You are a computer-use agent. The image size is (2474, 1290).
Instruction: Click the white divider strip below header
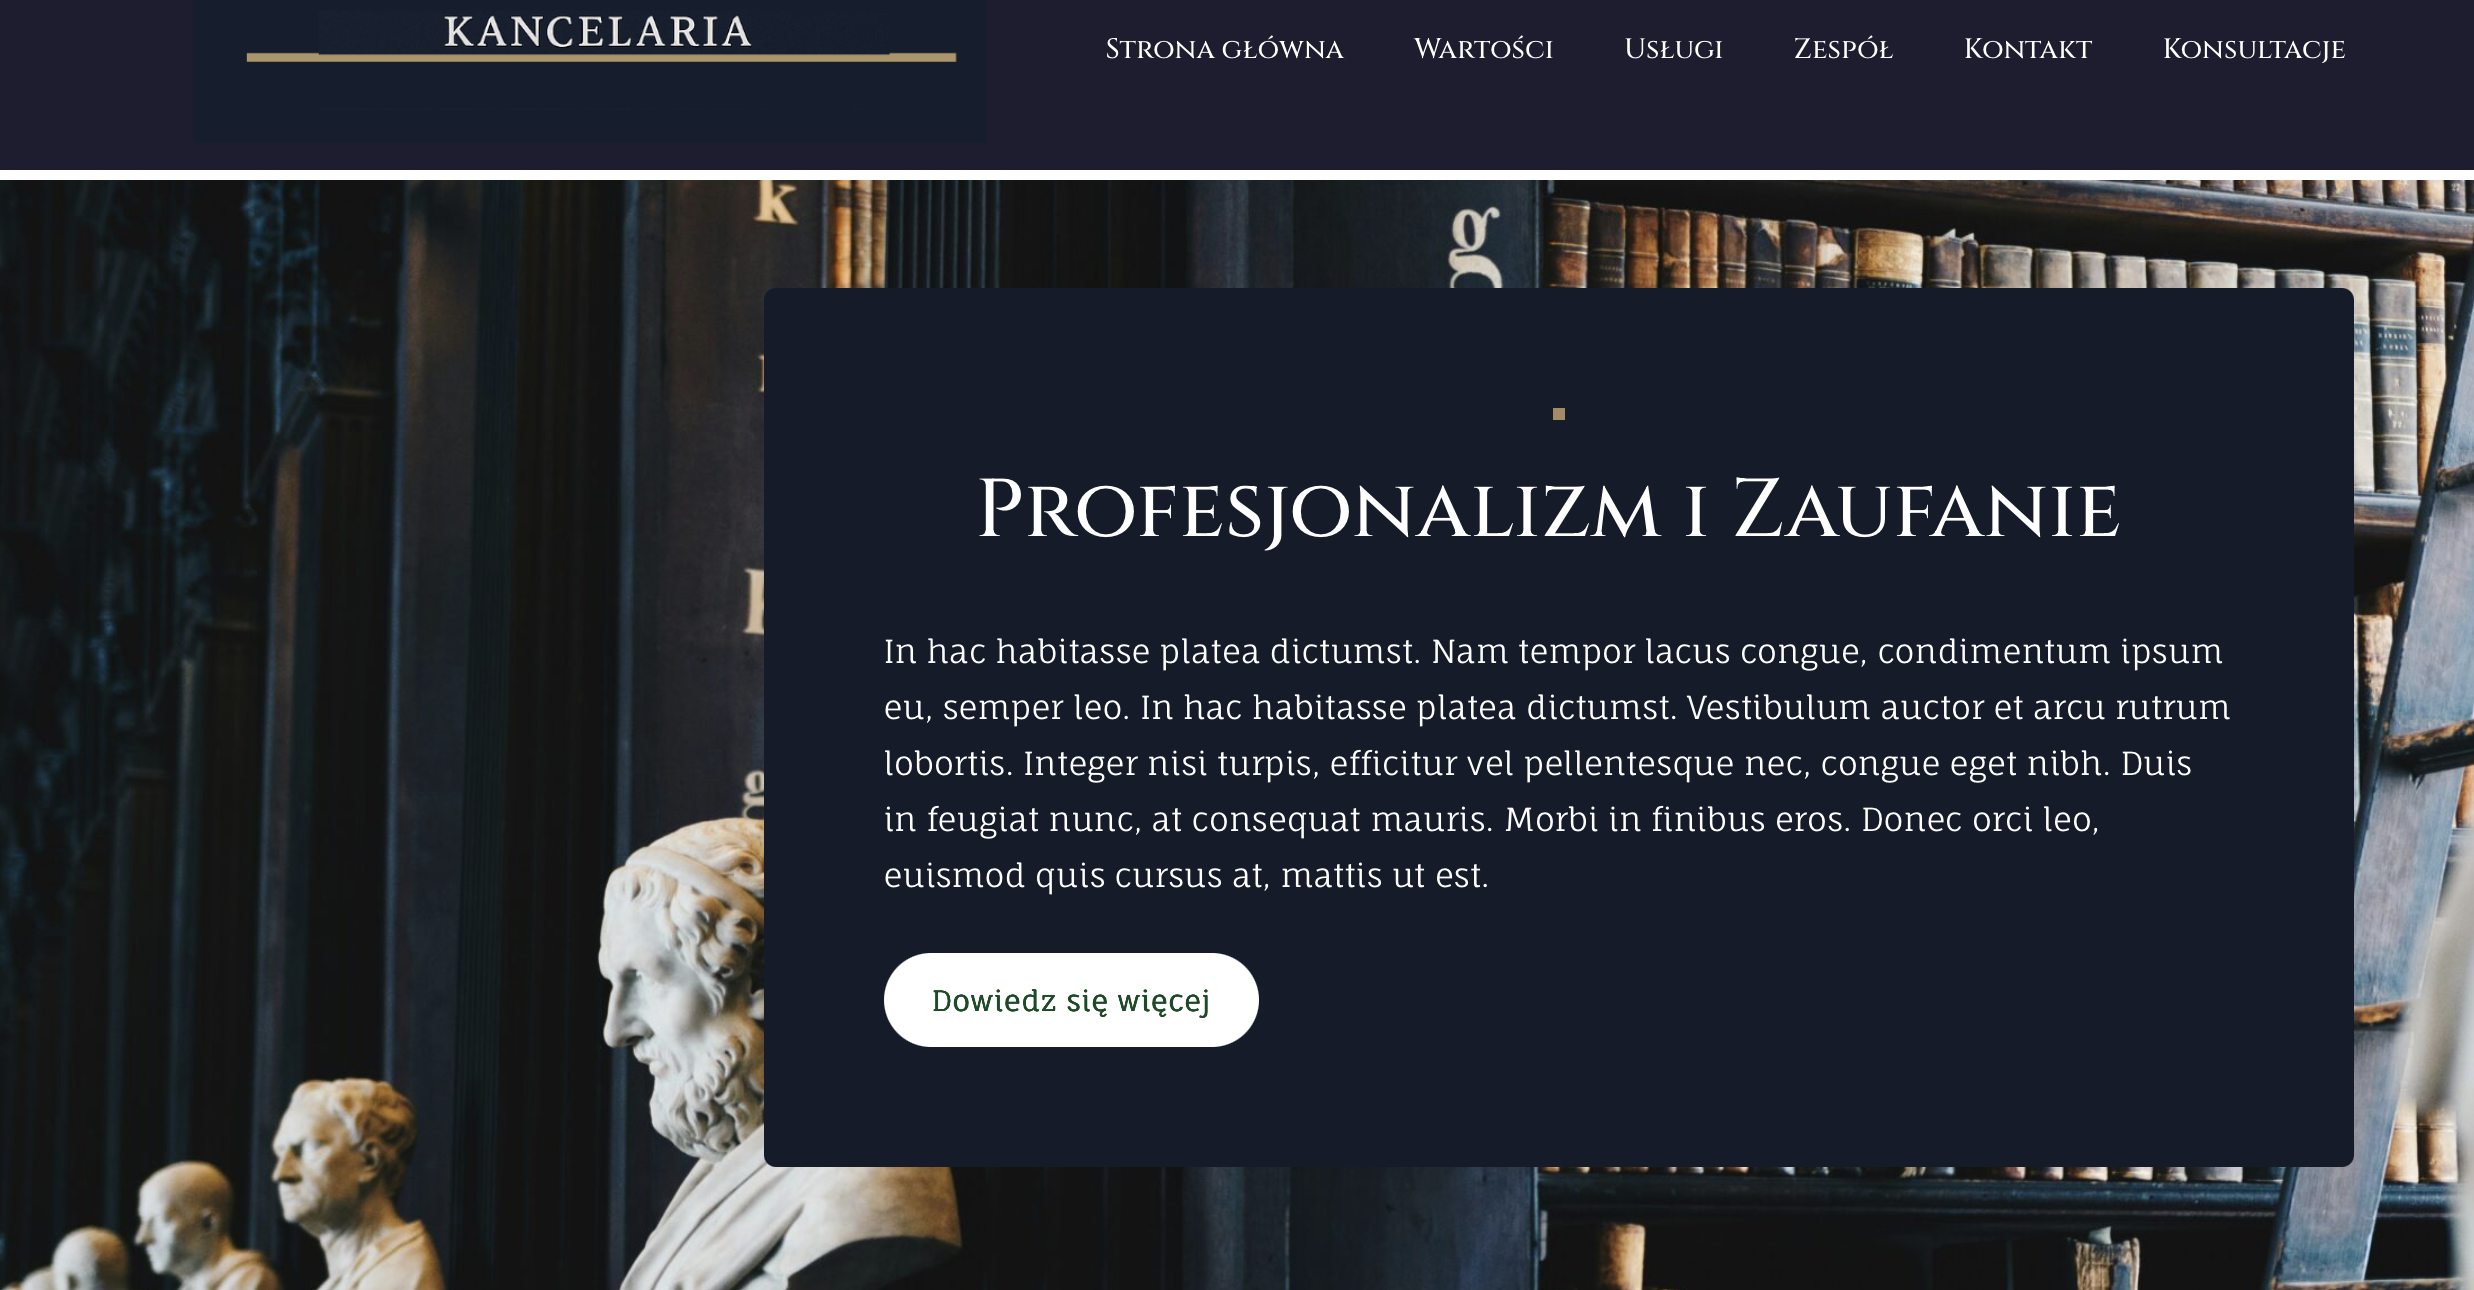(1237, 175)
